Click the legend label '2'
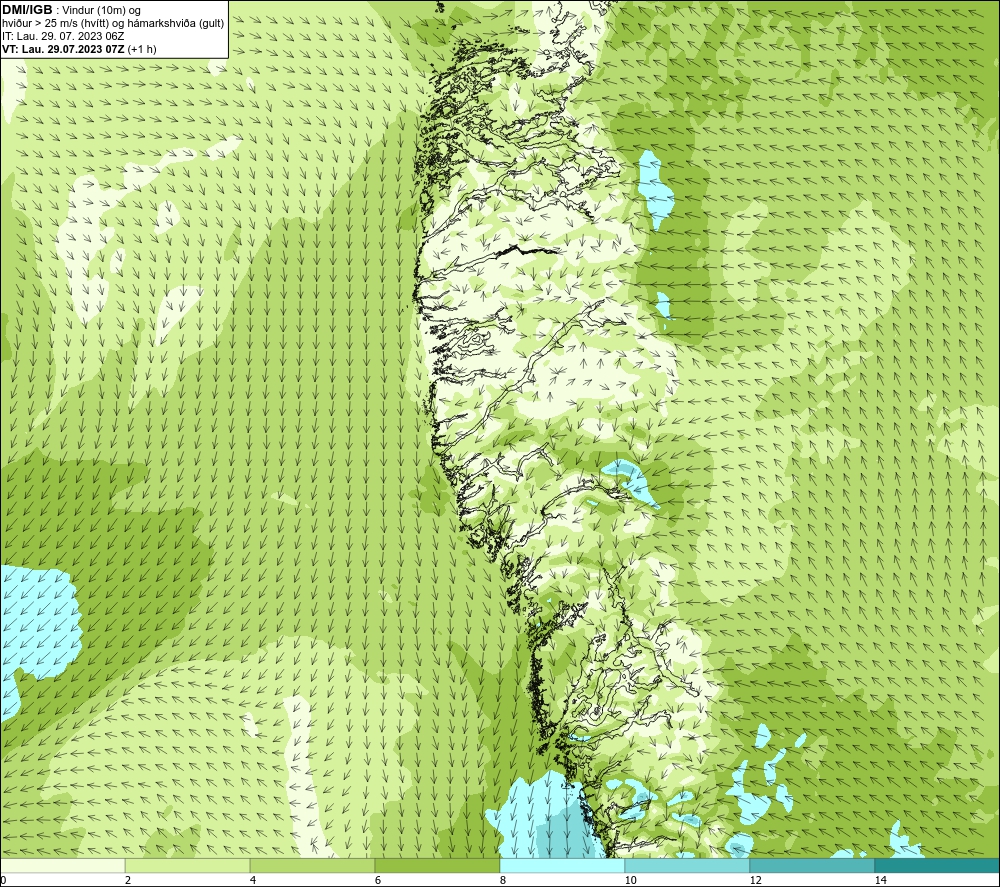The height and width of the screenshot is (887, 1000). tap(128, 880)
